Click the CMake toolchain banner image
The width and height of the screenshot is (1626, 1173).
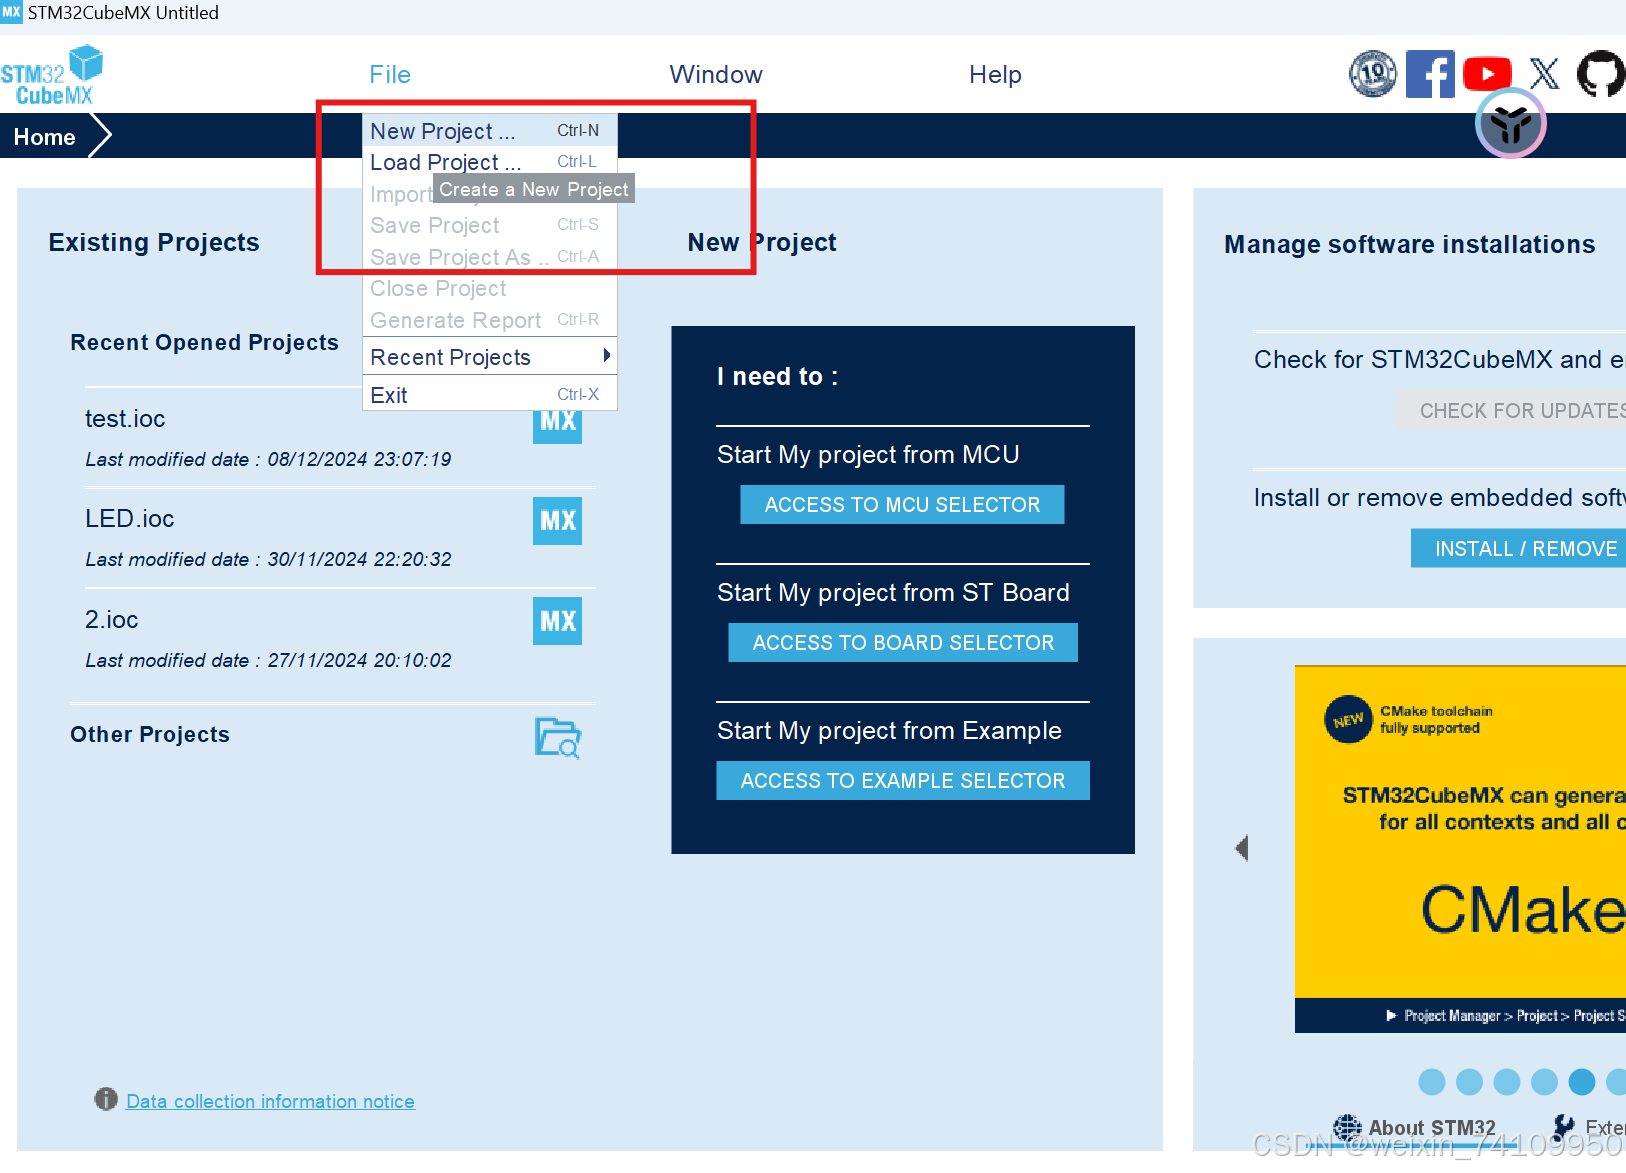click(x=1460, y=849)
